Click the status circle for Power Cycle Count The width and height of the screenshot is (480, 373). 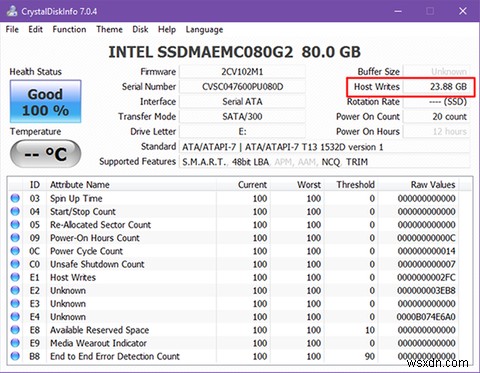(x=15, y=251)
